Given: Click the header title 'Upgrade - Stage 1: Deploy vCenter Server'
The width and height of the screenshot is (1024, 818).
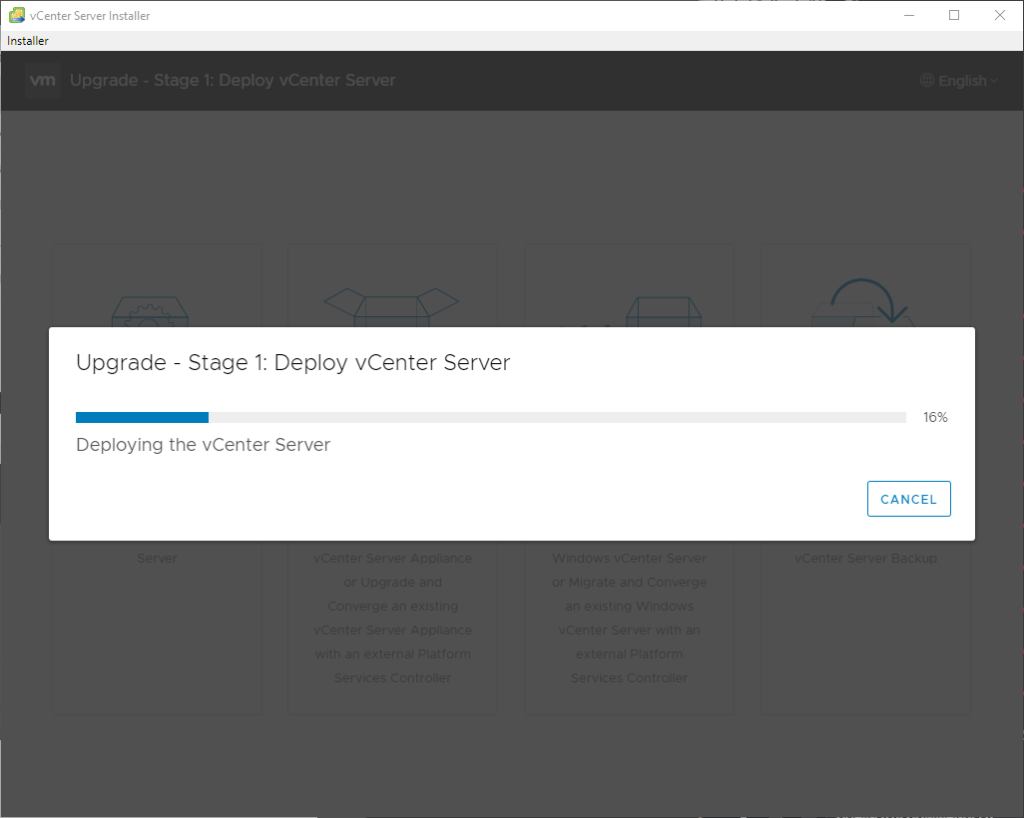Looking at the screenshot, I should [232, 80].
